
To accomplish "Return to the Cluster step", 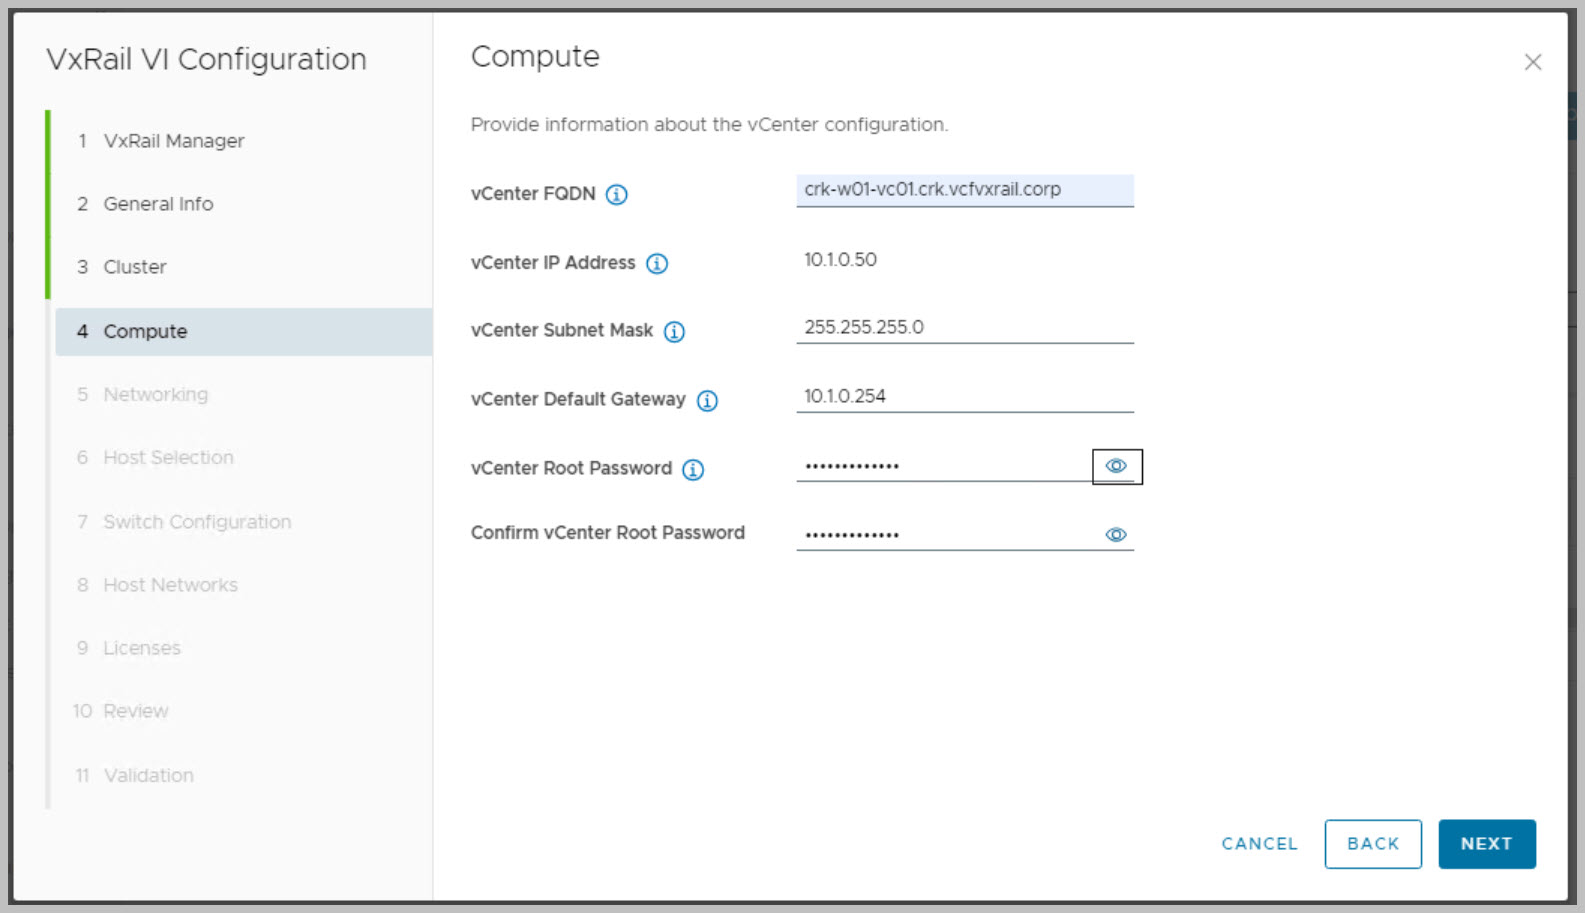I will point(135,267).
